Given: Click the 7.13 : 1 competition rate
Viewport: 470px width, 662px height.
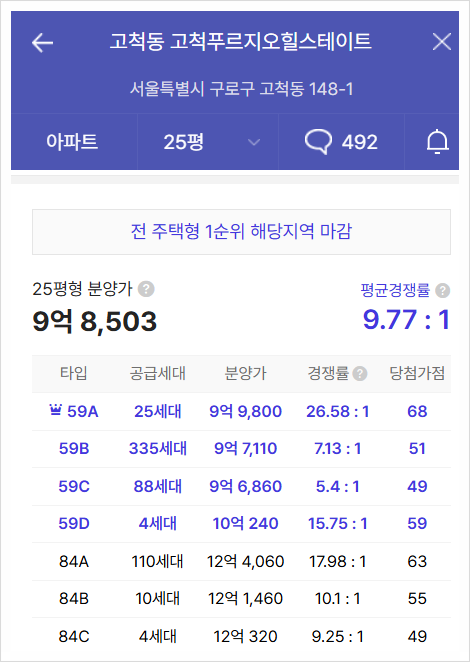Looking at the screenshot, I should point(338,448).
